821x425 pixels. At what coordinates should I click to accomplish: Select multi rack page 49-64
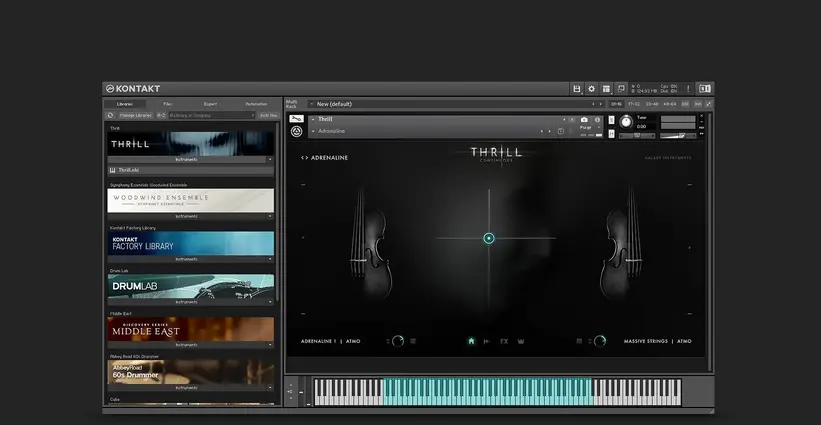[x=670, y=104]
